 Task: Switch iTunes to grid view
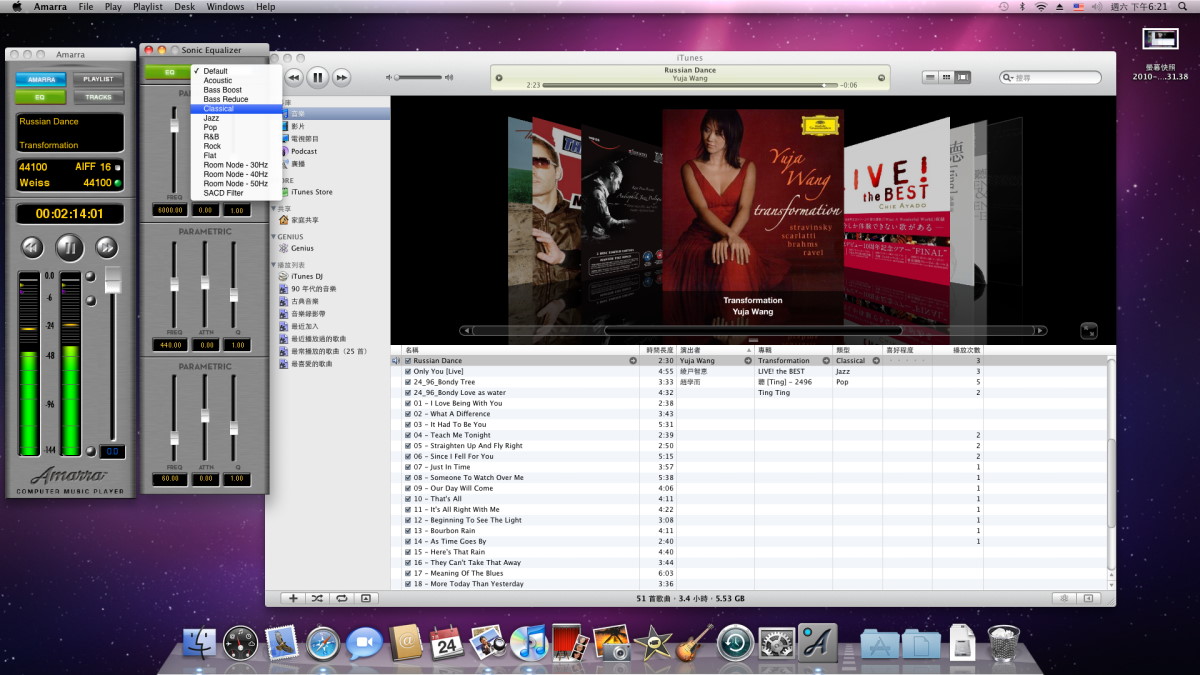pyautogui.click(x=947, y=77)
